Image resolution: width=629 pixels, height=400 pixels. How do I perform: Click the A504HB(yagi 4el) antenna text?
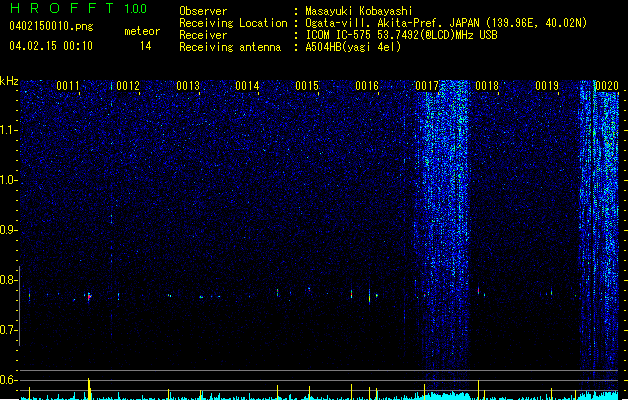(353, 47)
